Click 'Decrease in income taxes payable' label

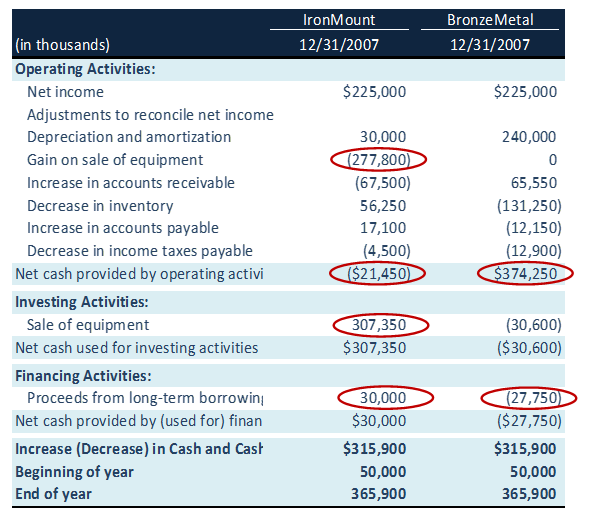(x=140, y=251)
